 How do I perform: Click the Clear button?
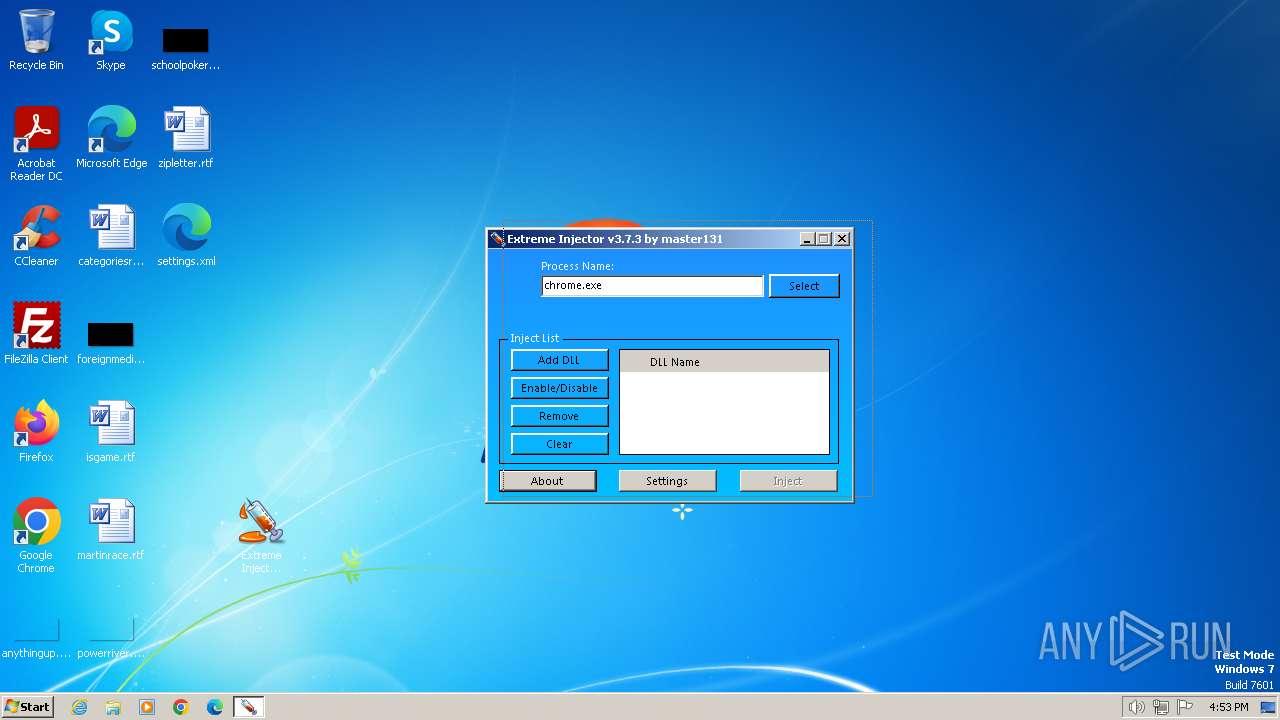pyautogui.click(x=559, y=444)
